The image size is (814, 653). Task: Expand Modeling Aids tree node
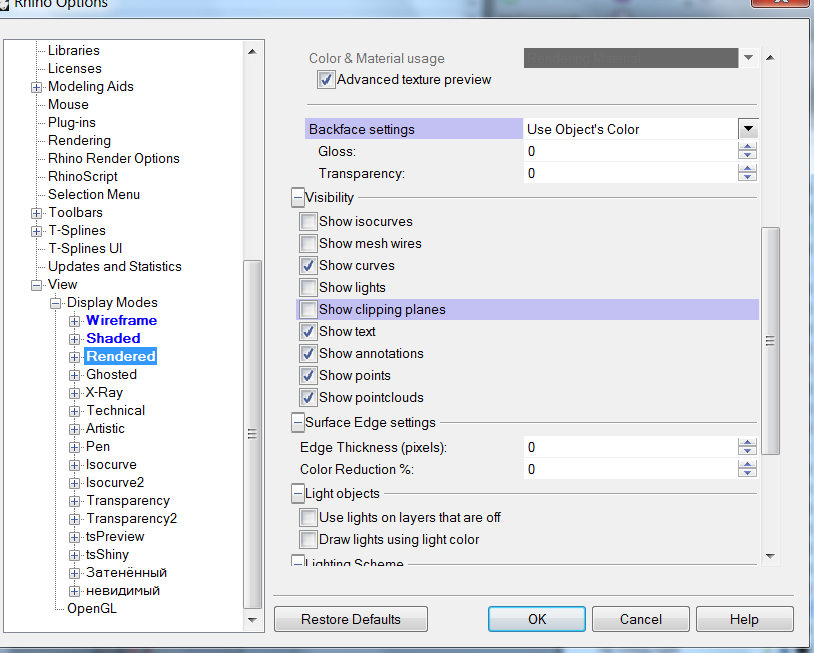point(36,87)
